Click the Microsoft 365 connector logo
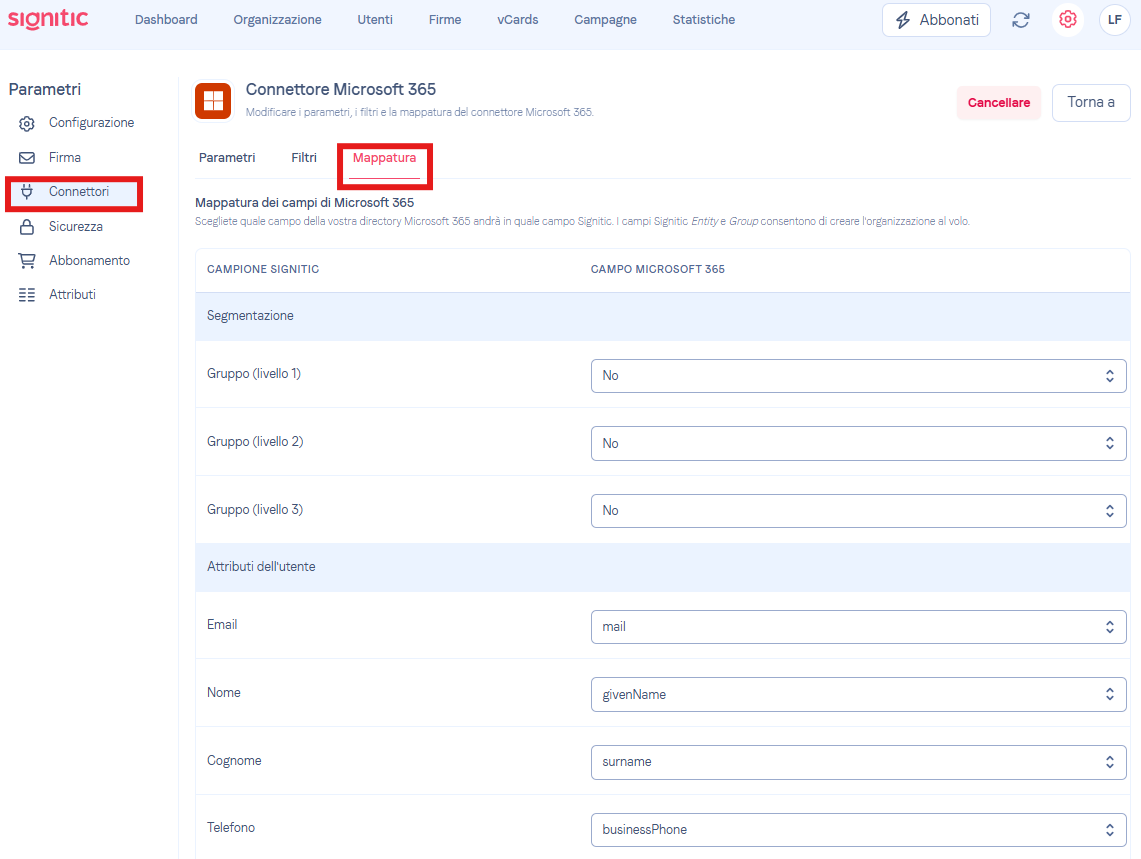 pos(213,100)
